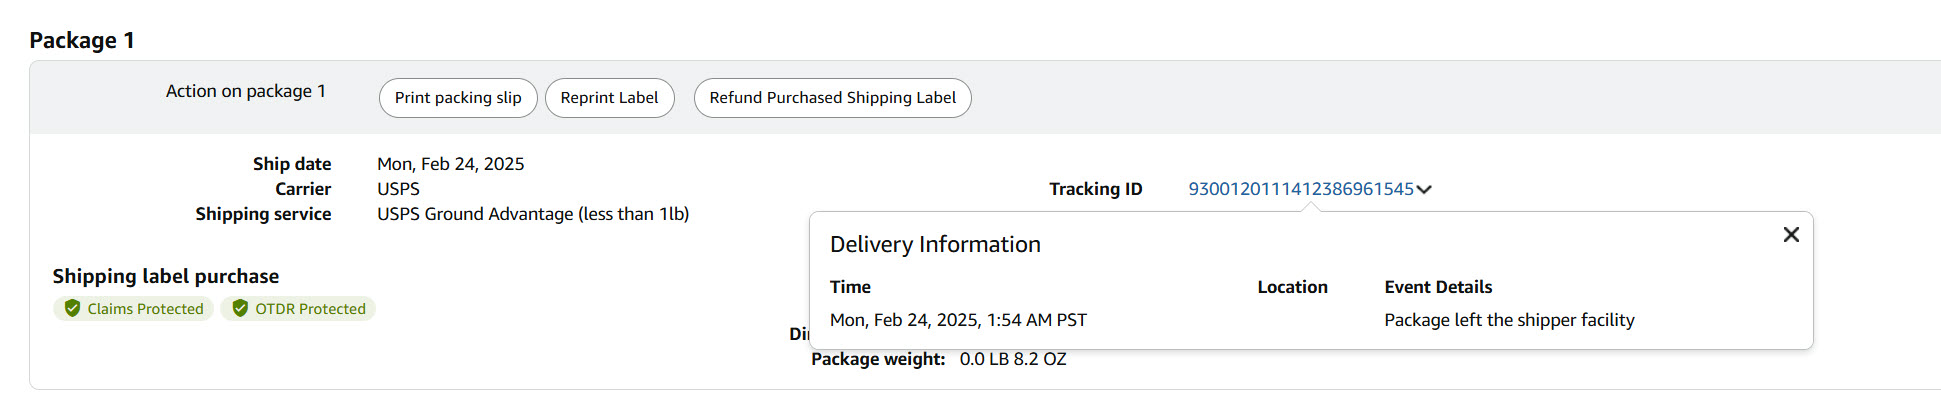1941x399 pixels.
Task: Close the Delivery Information popup
Action: [x=1791, y=234]
